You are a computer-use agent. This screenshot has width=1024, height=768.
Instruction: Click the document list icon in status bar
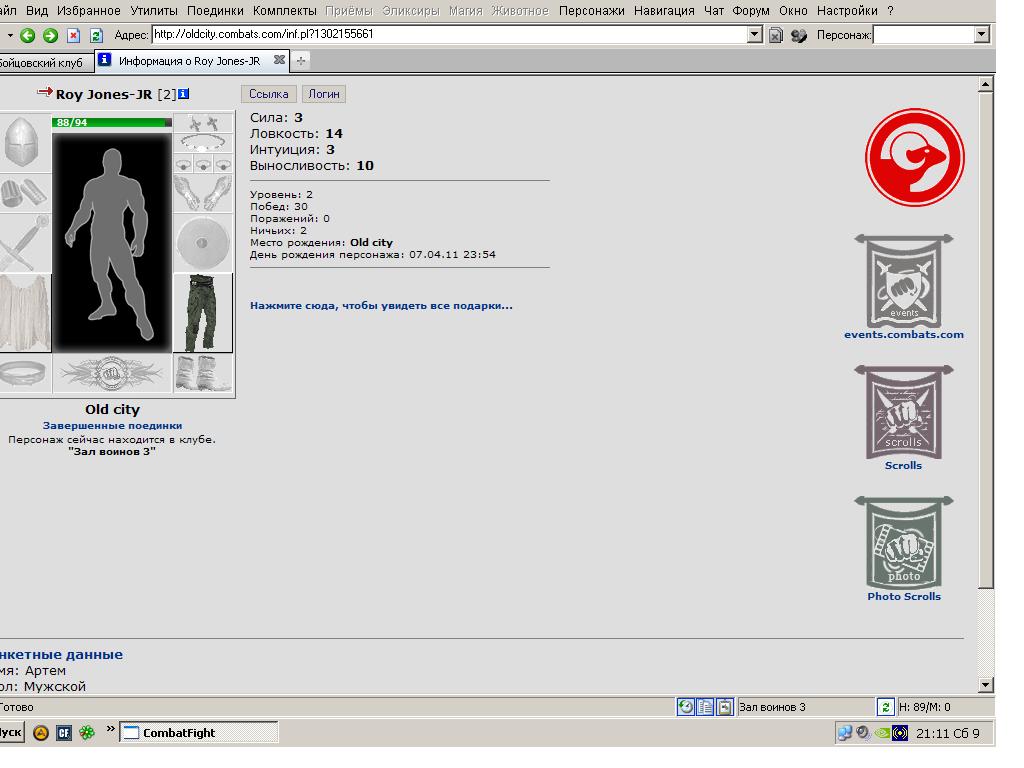click(705, 707)
